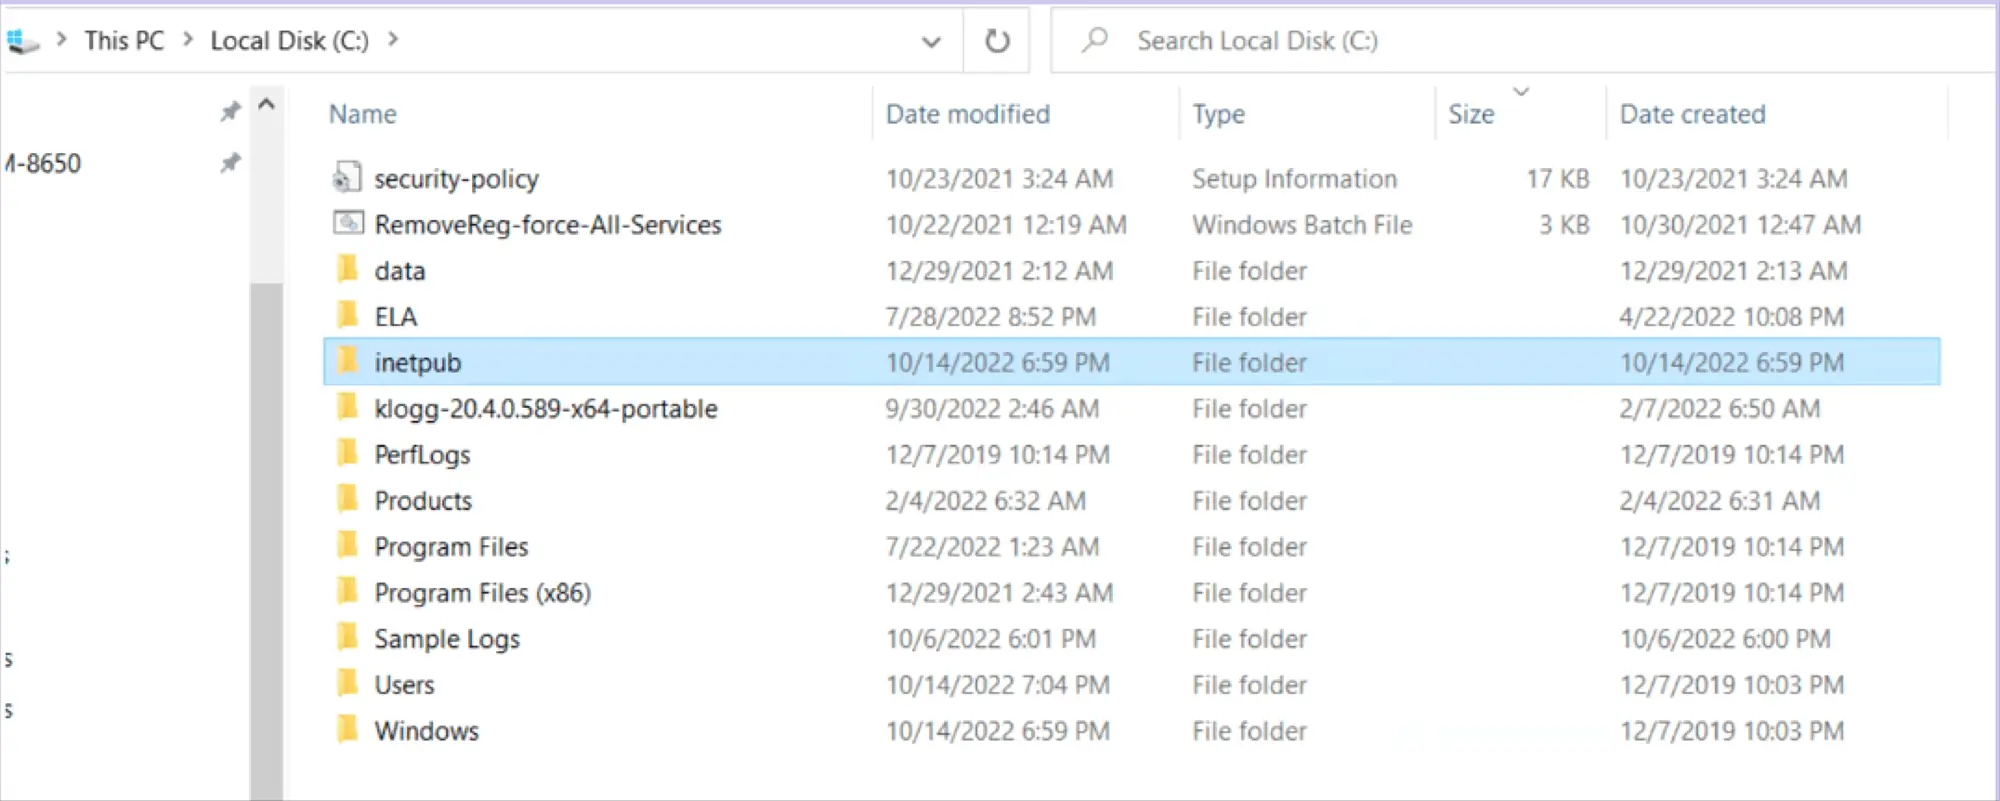
Task: Click the RemoveReg-force-All-Services batch file icon
Action: pos(347,223)
